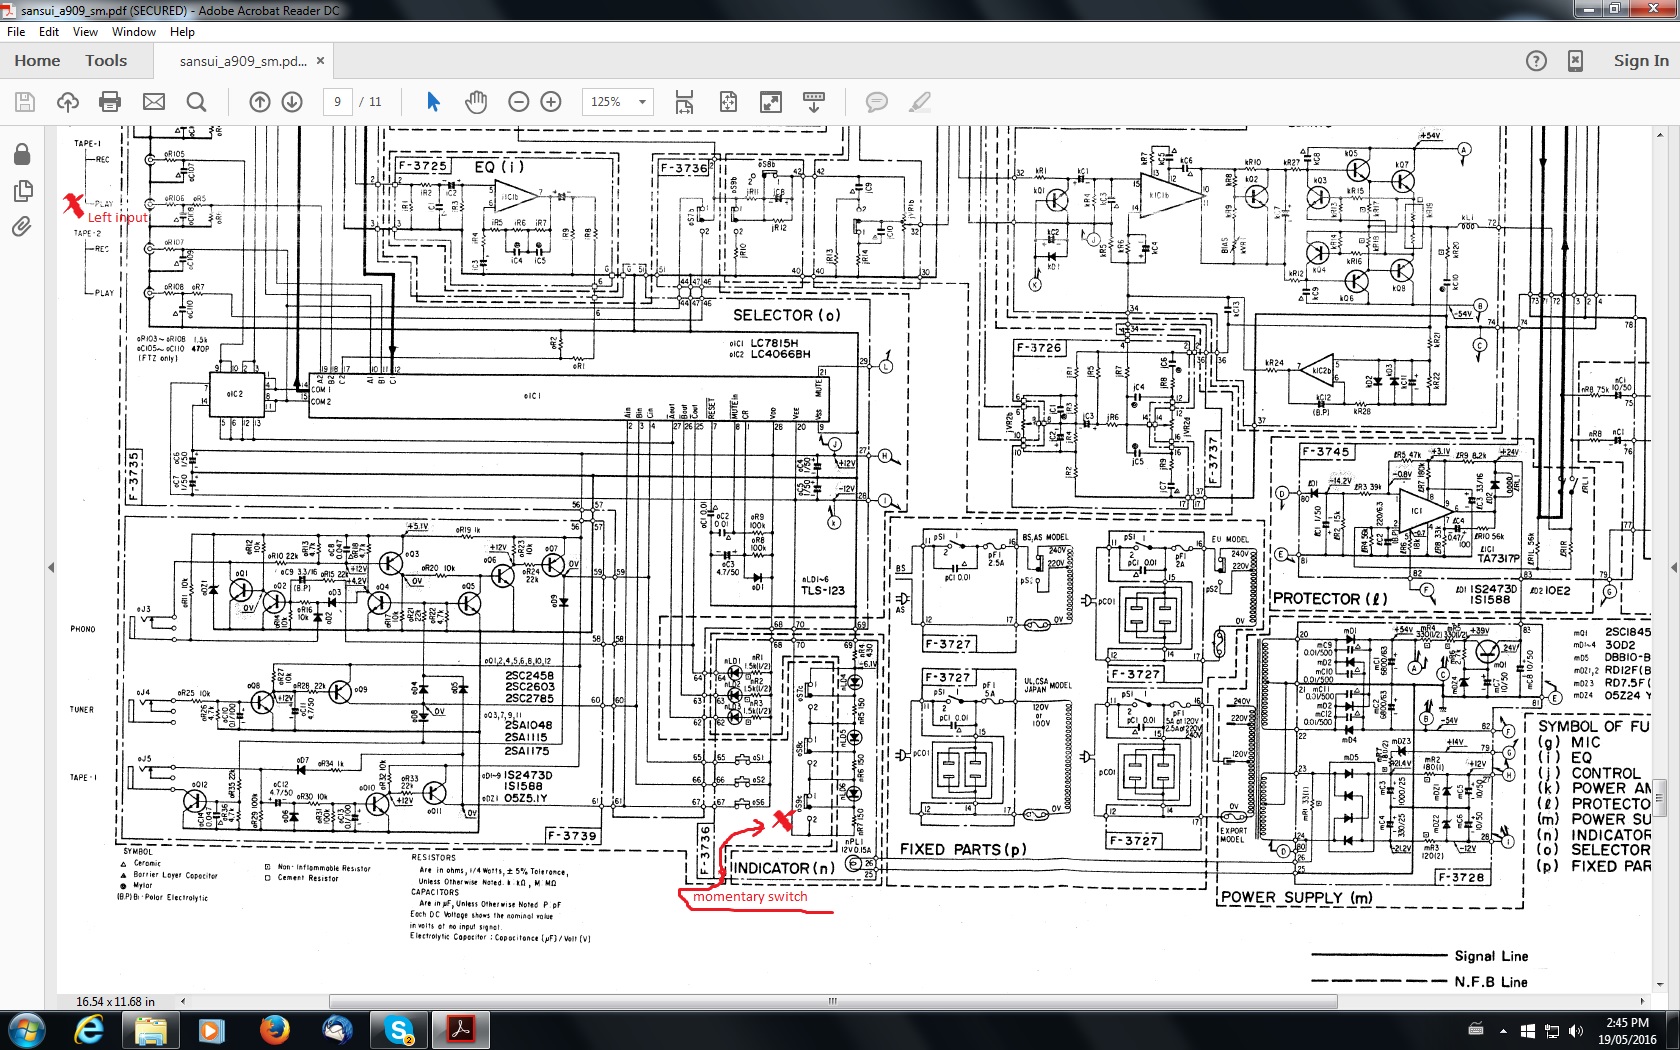Select the Highlight text tool
Screen dimensions: 1680x1050
920,102
